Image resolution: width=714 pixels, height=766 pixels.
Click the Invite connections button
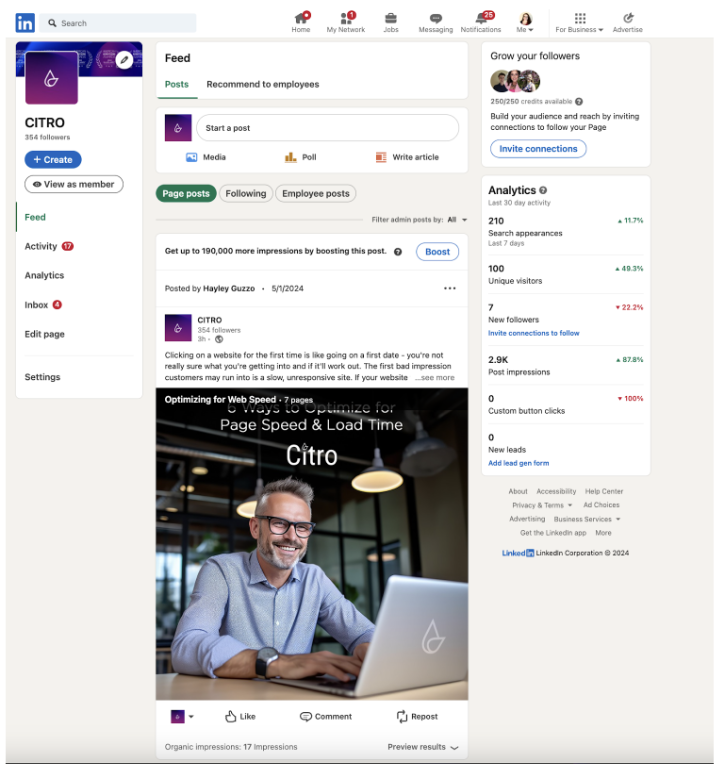coord(538,149)
